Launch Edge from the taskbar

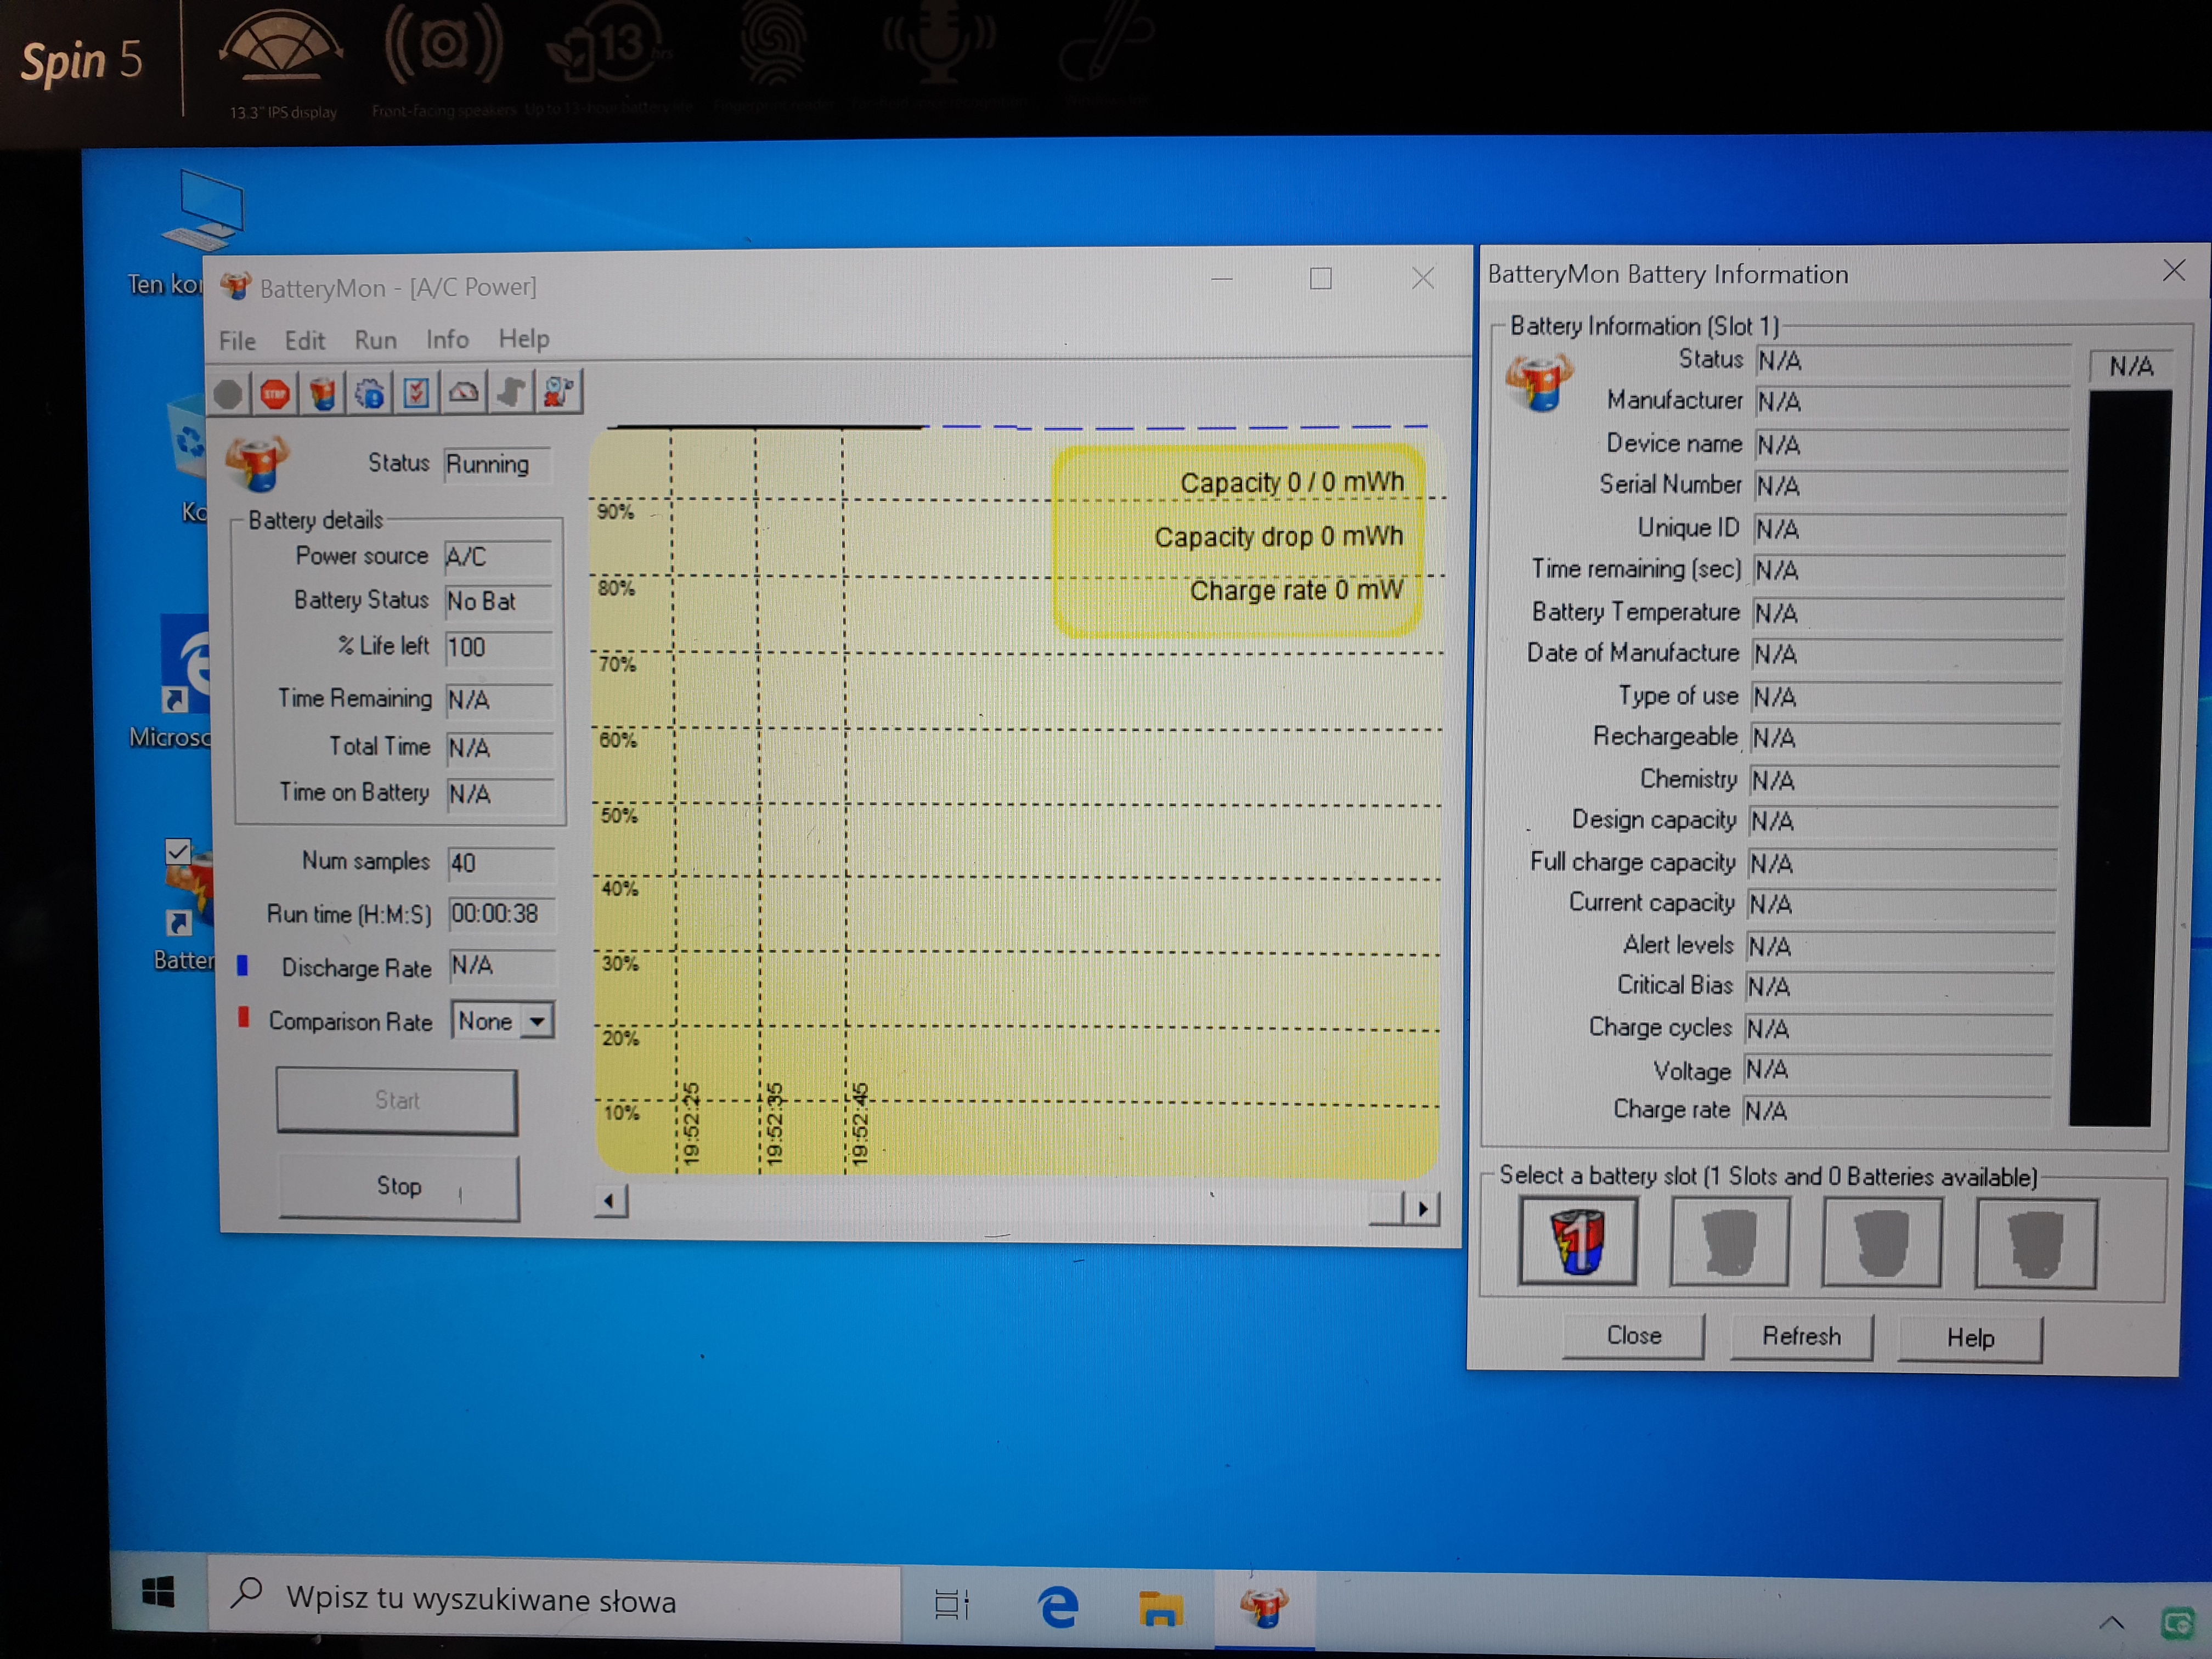click(1057, 1606)
